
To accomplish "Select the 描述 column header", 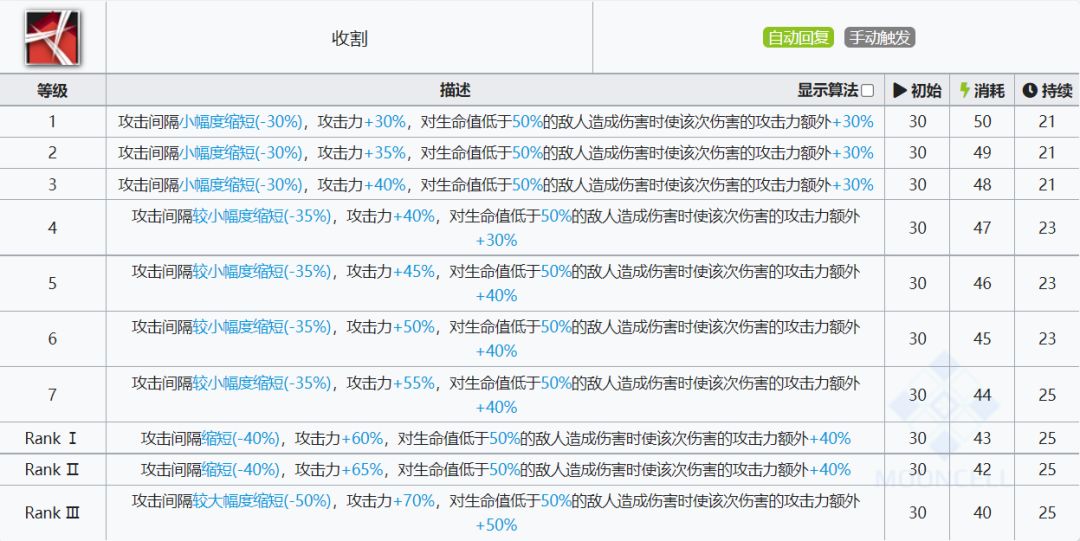I will (x=454, y=90).
